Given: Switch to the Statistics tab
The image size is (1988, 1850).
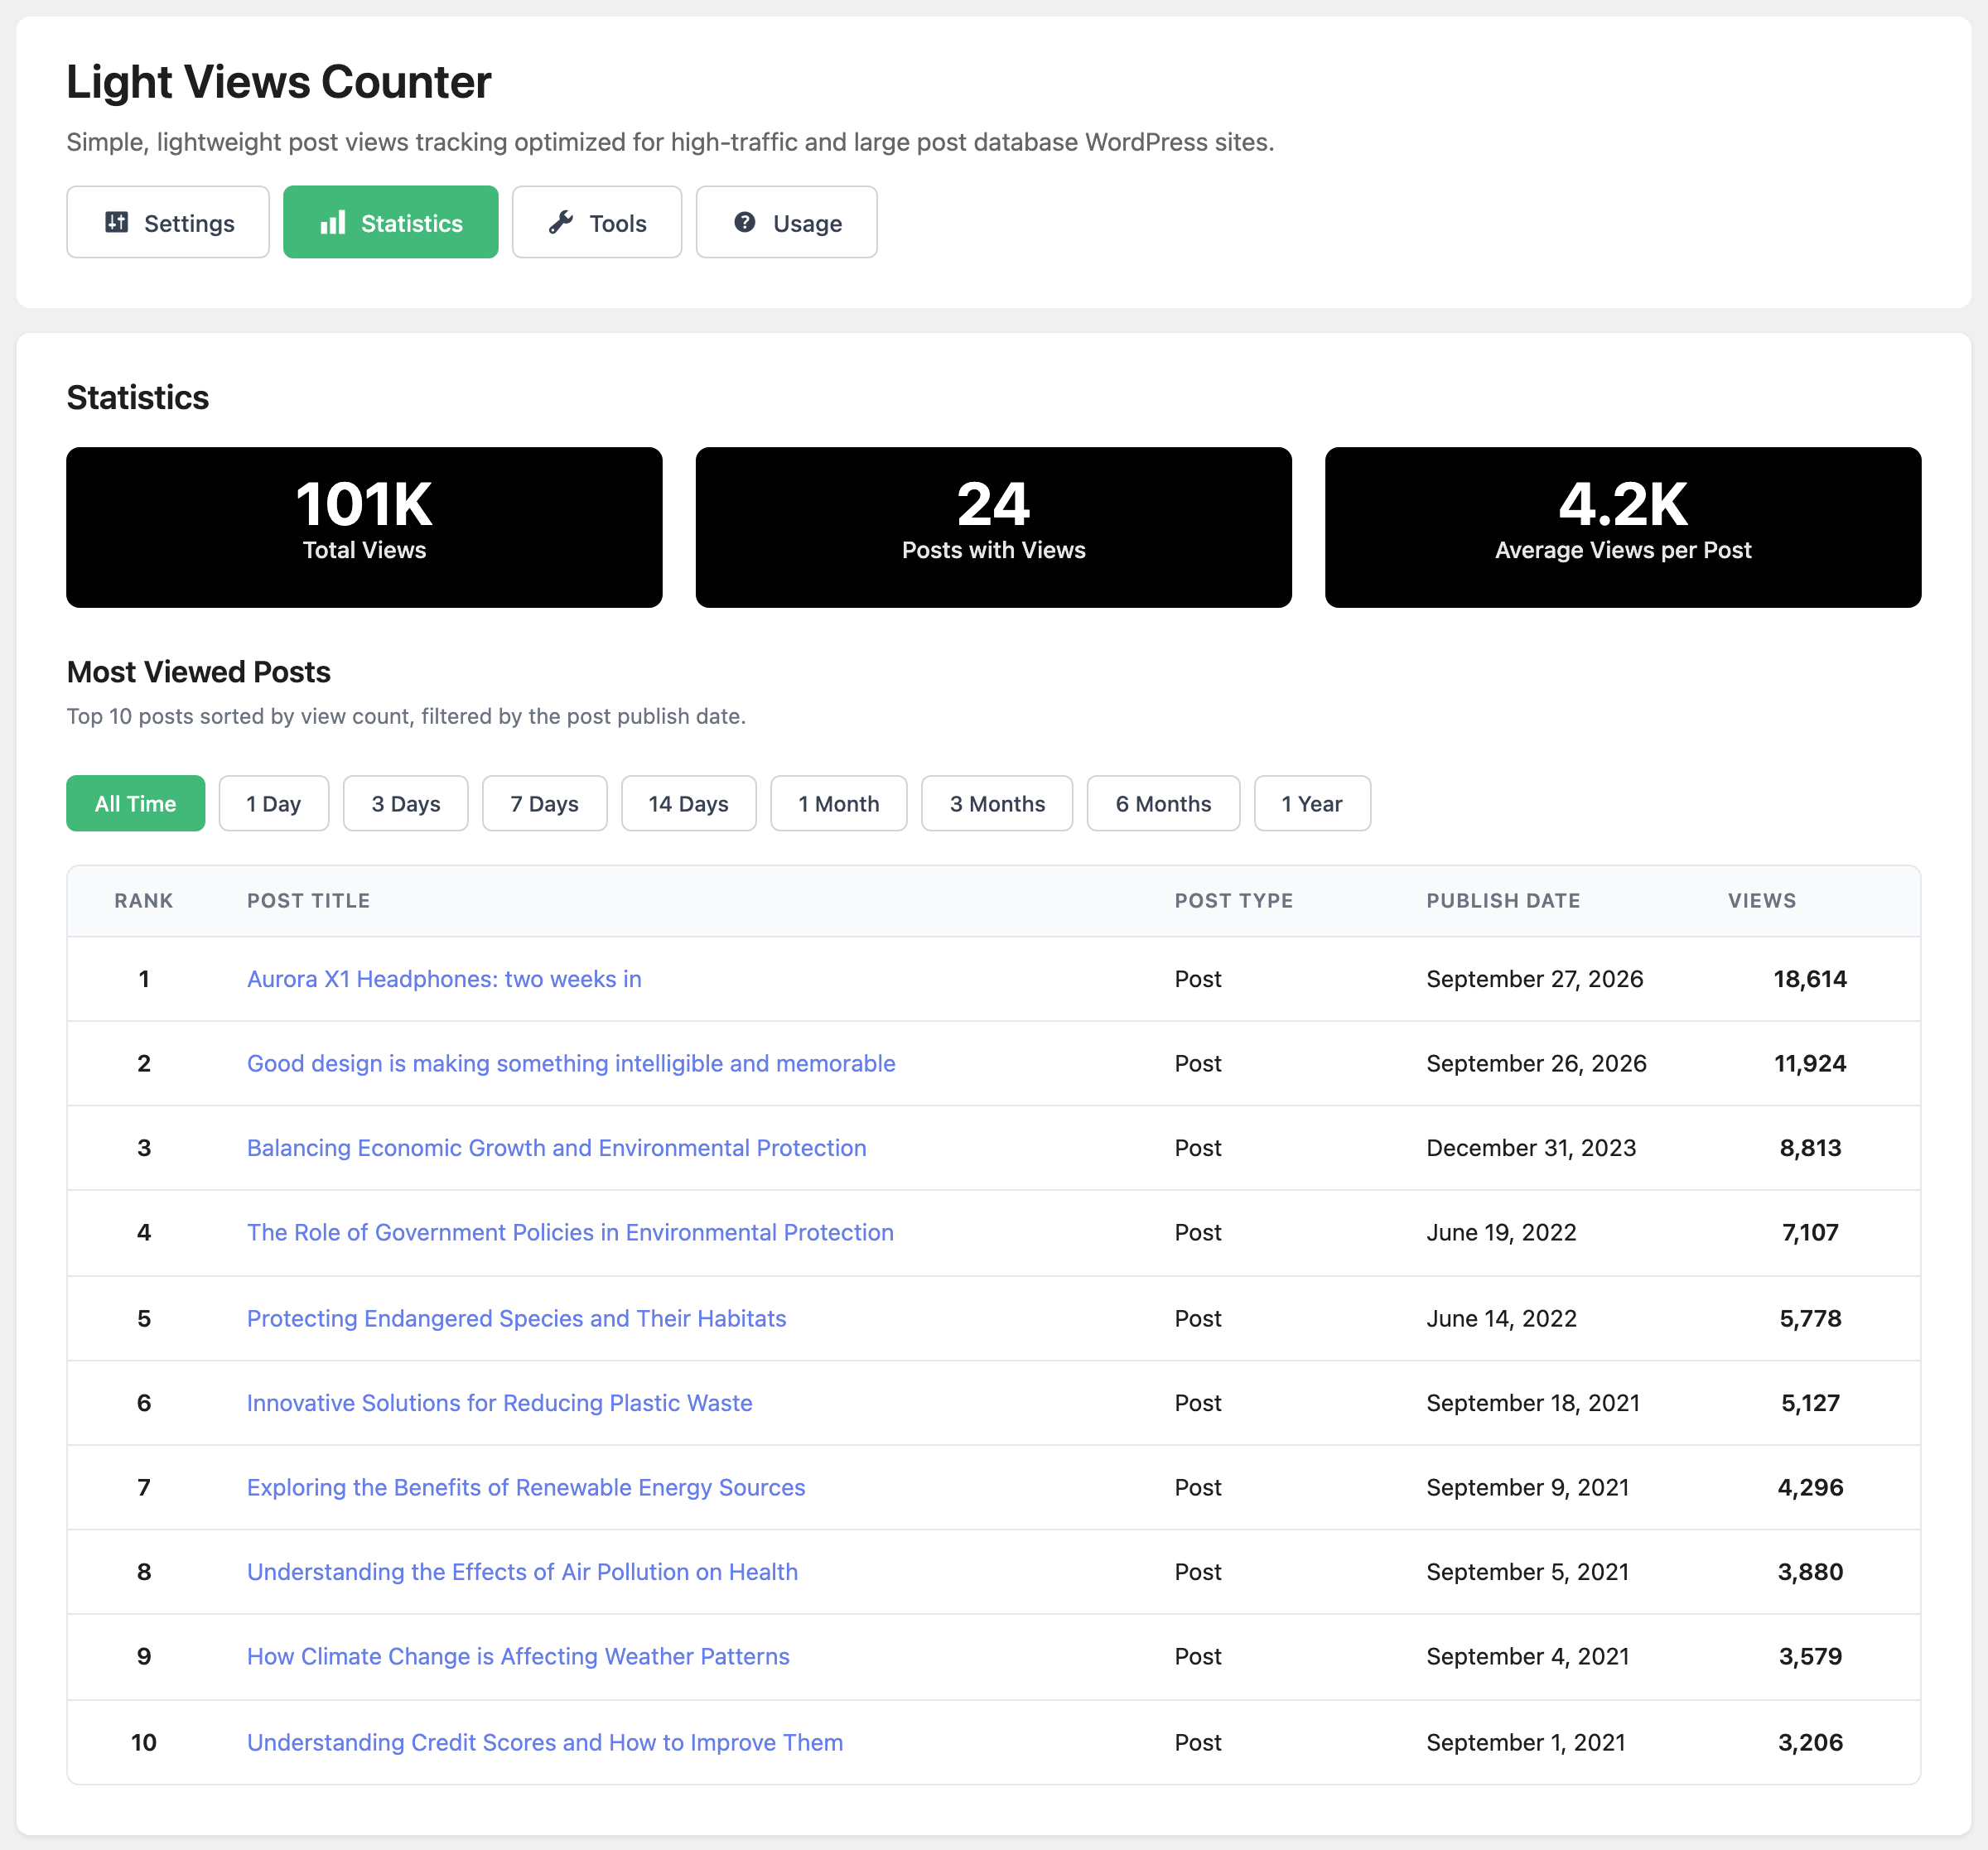Looking at the screenshot, I should (391, 222).
